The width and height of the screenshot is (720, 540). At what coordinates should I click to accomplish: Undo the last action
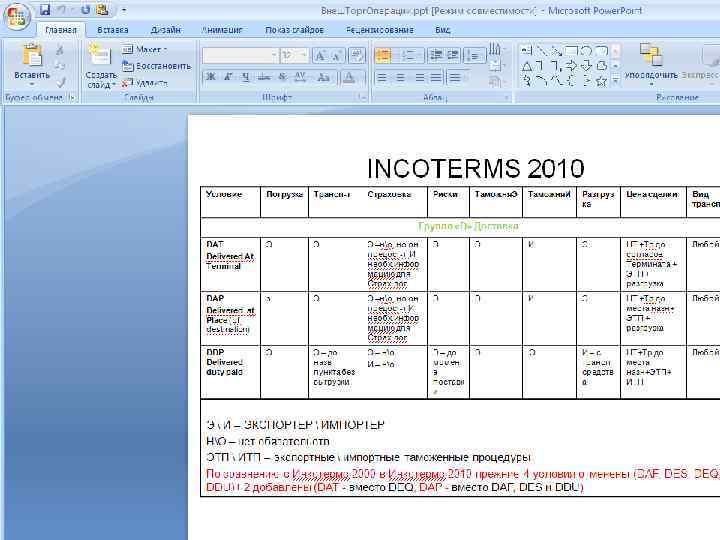pyautogui.click(x=62, y=10)
